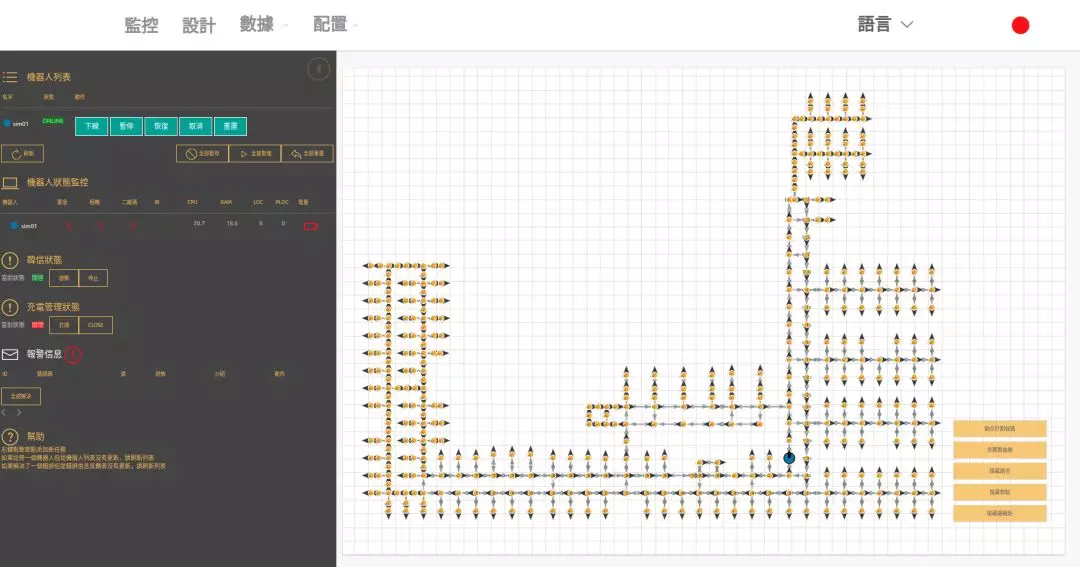Go to next alarm page arrow

[x=18, y=412]
